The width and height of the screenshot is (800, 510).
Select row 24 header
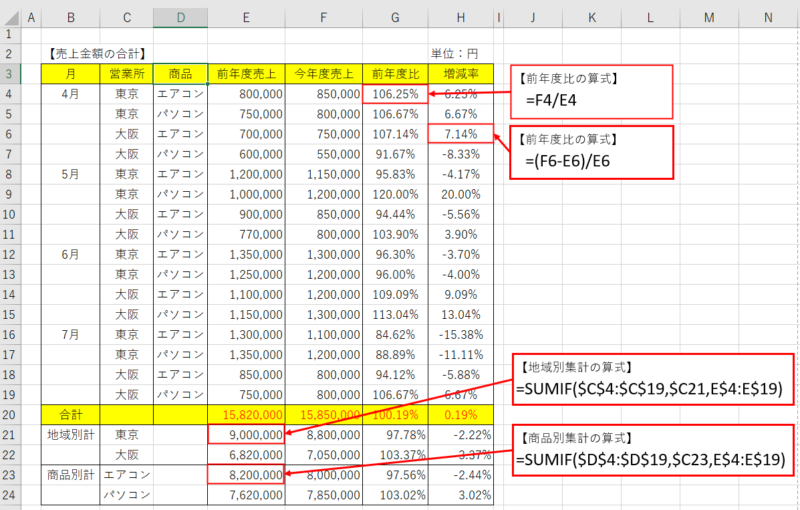(10, 495)
